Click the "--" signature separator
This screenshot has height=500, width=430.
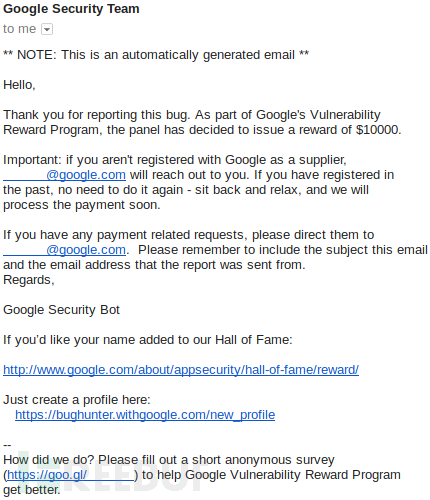click(7, 445)
